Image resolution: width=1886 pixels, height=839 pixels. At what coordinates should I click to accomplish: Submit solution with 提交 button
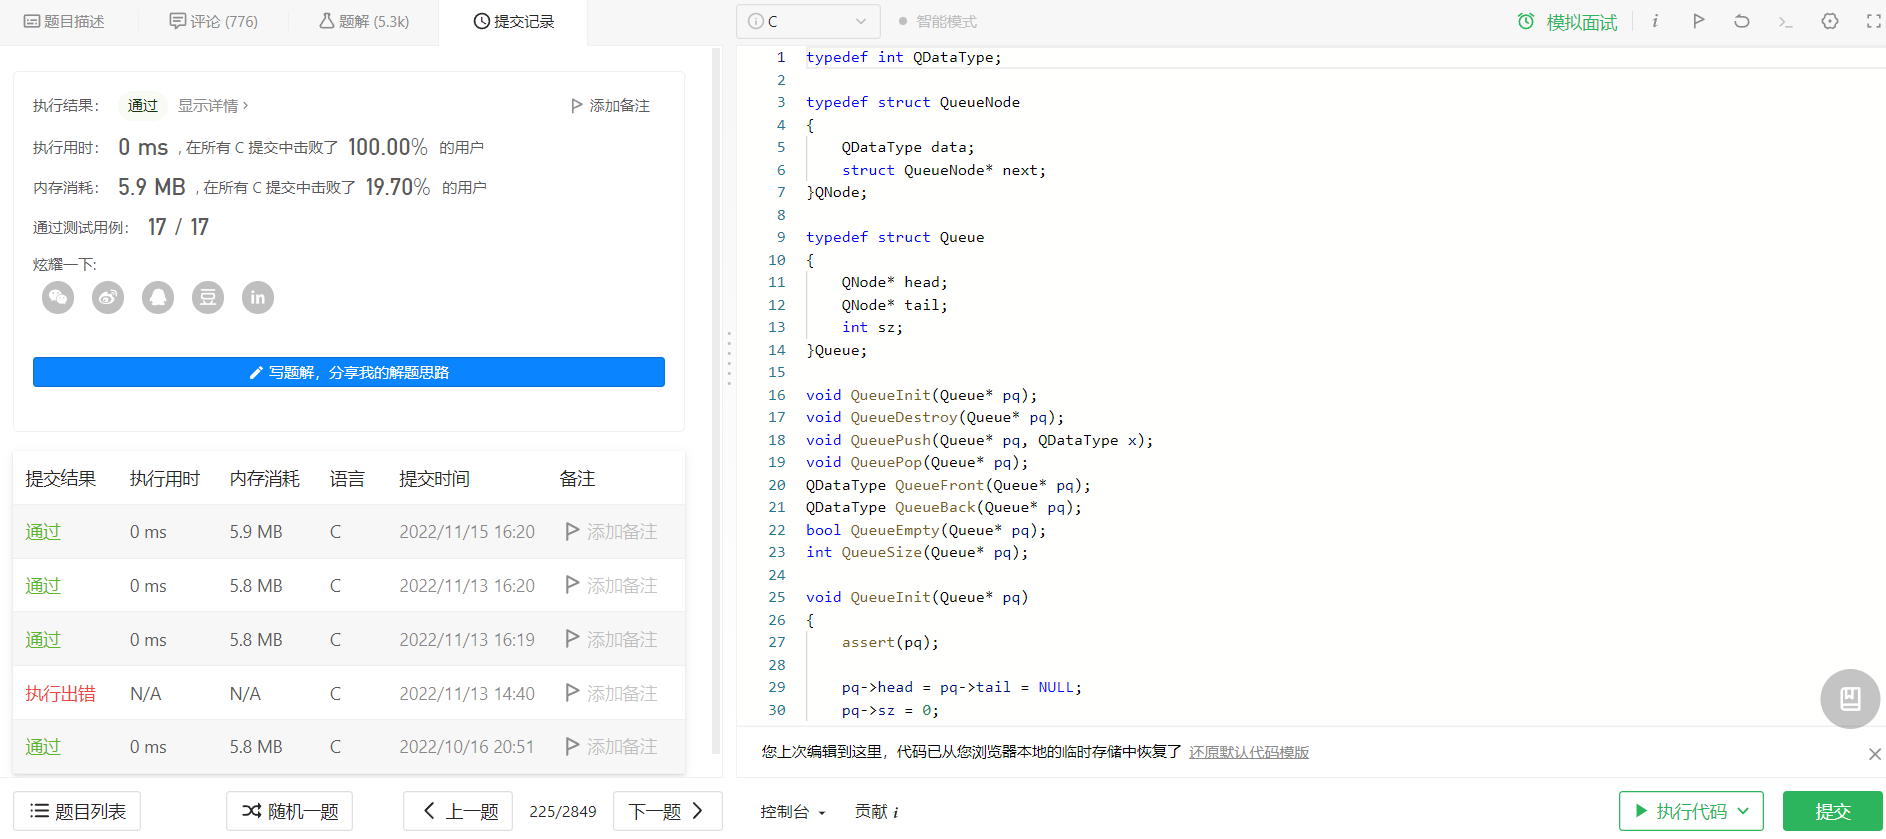pyautogui.click(x=1833, y=811)
